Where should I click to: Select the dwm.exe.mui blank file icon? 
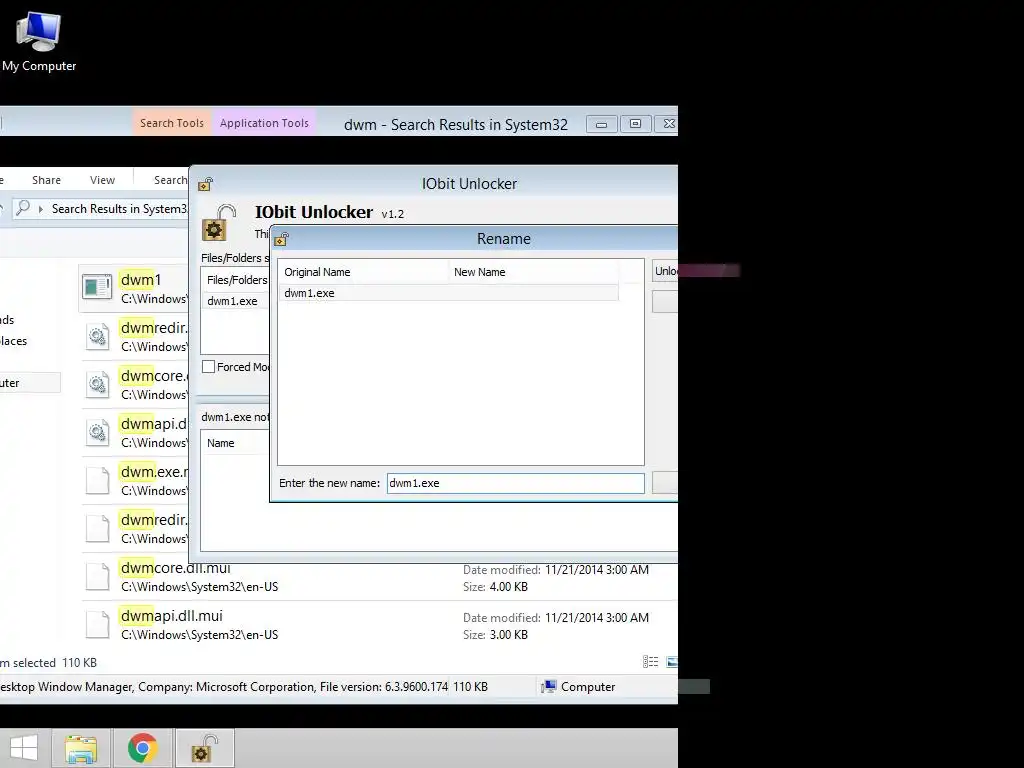click(97, 480)
